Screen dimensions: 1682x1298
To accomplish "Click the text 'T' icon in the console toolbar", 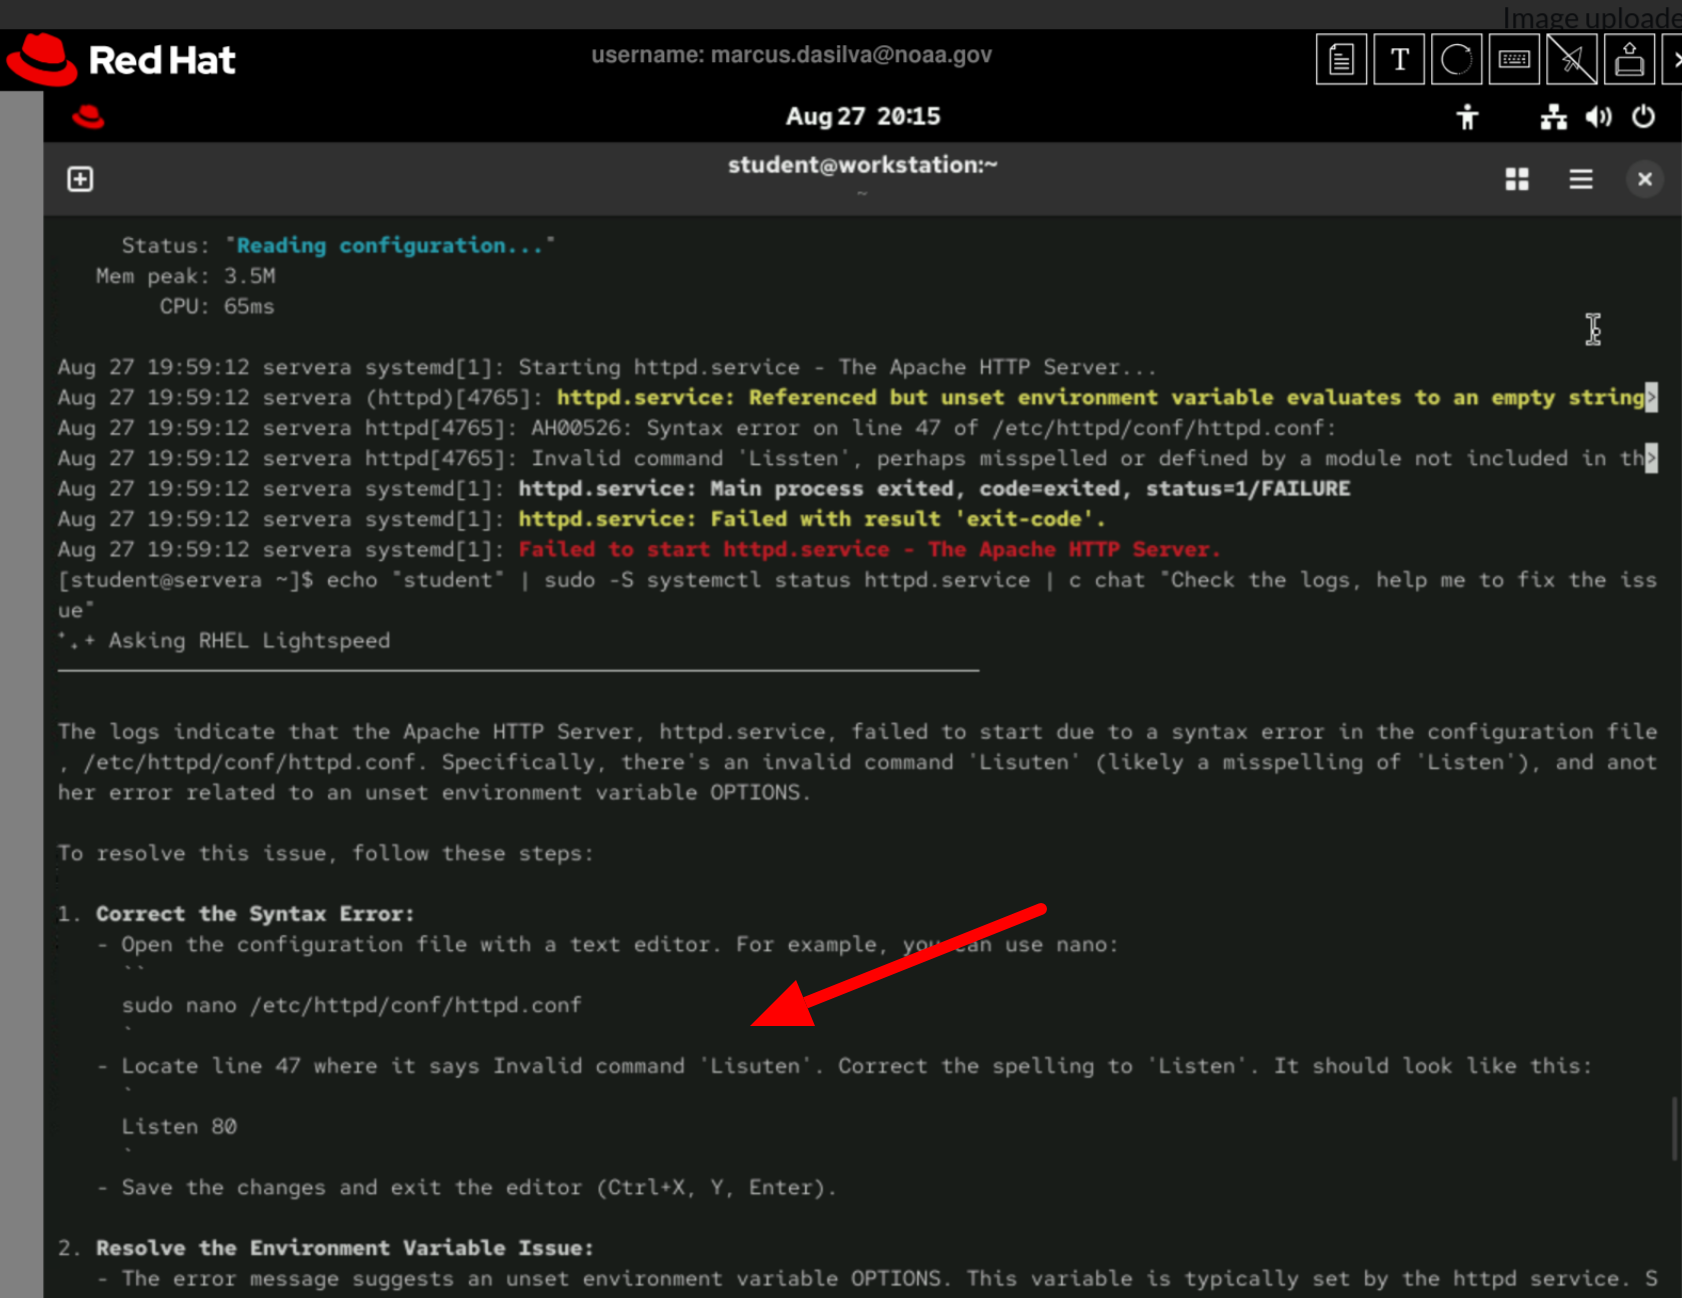I will tap(1399, 60).
